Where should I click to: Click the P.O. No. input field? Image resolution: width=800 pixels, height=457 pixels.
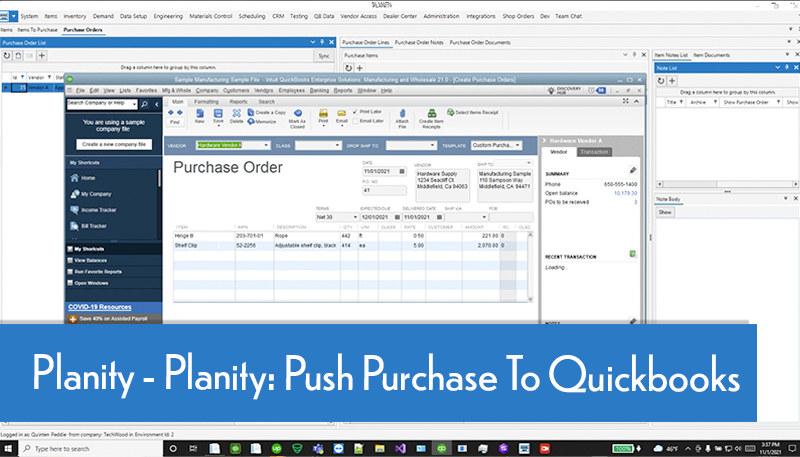pyautogui.click(x=381, y=188)
